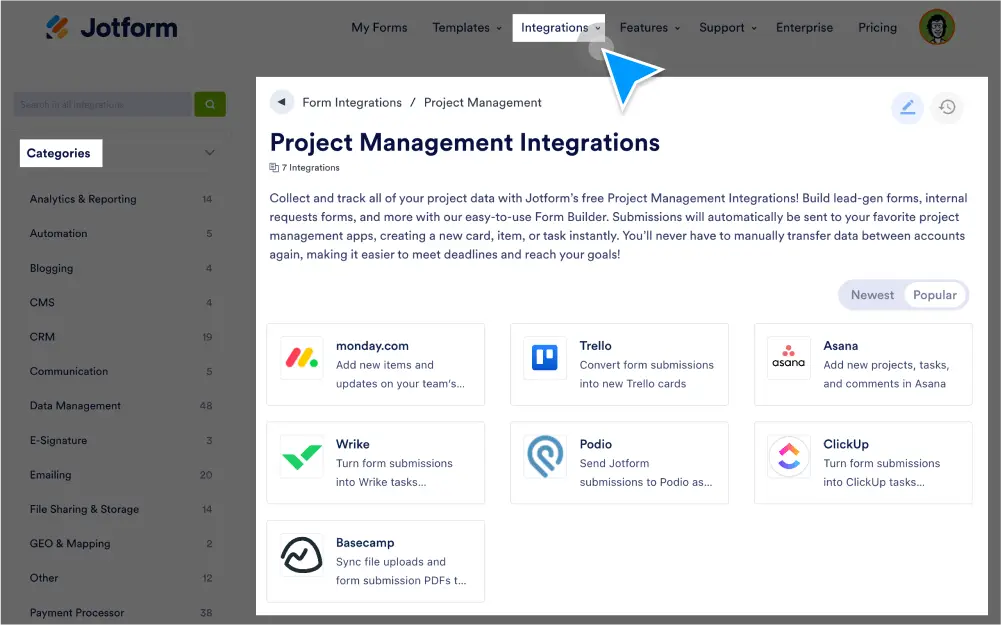Click the Trello integration icon
The height and width of the screenshot is (625, 1001).
pyautogui.click(x=544, y=356)
